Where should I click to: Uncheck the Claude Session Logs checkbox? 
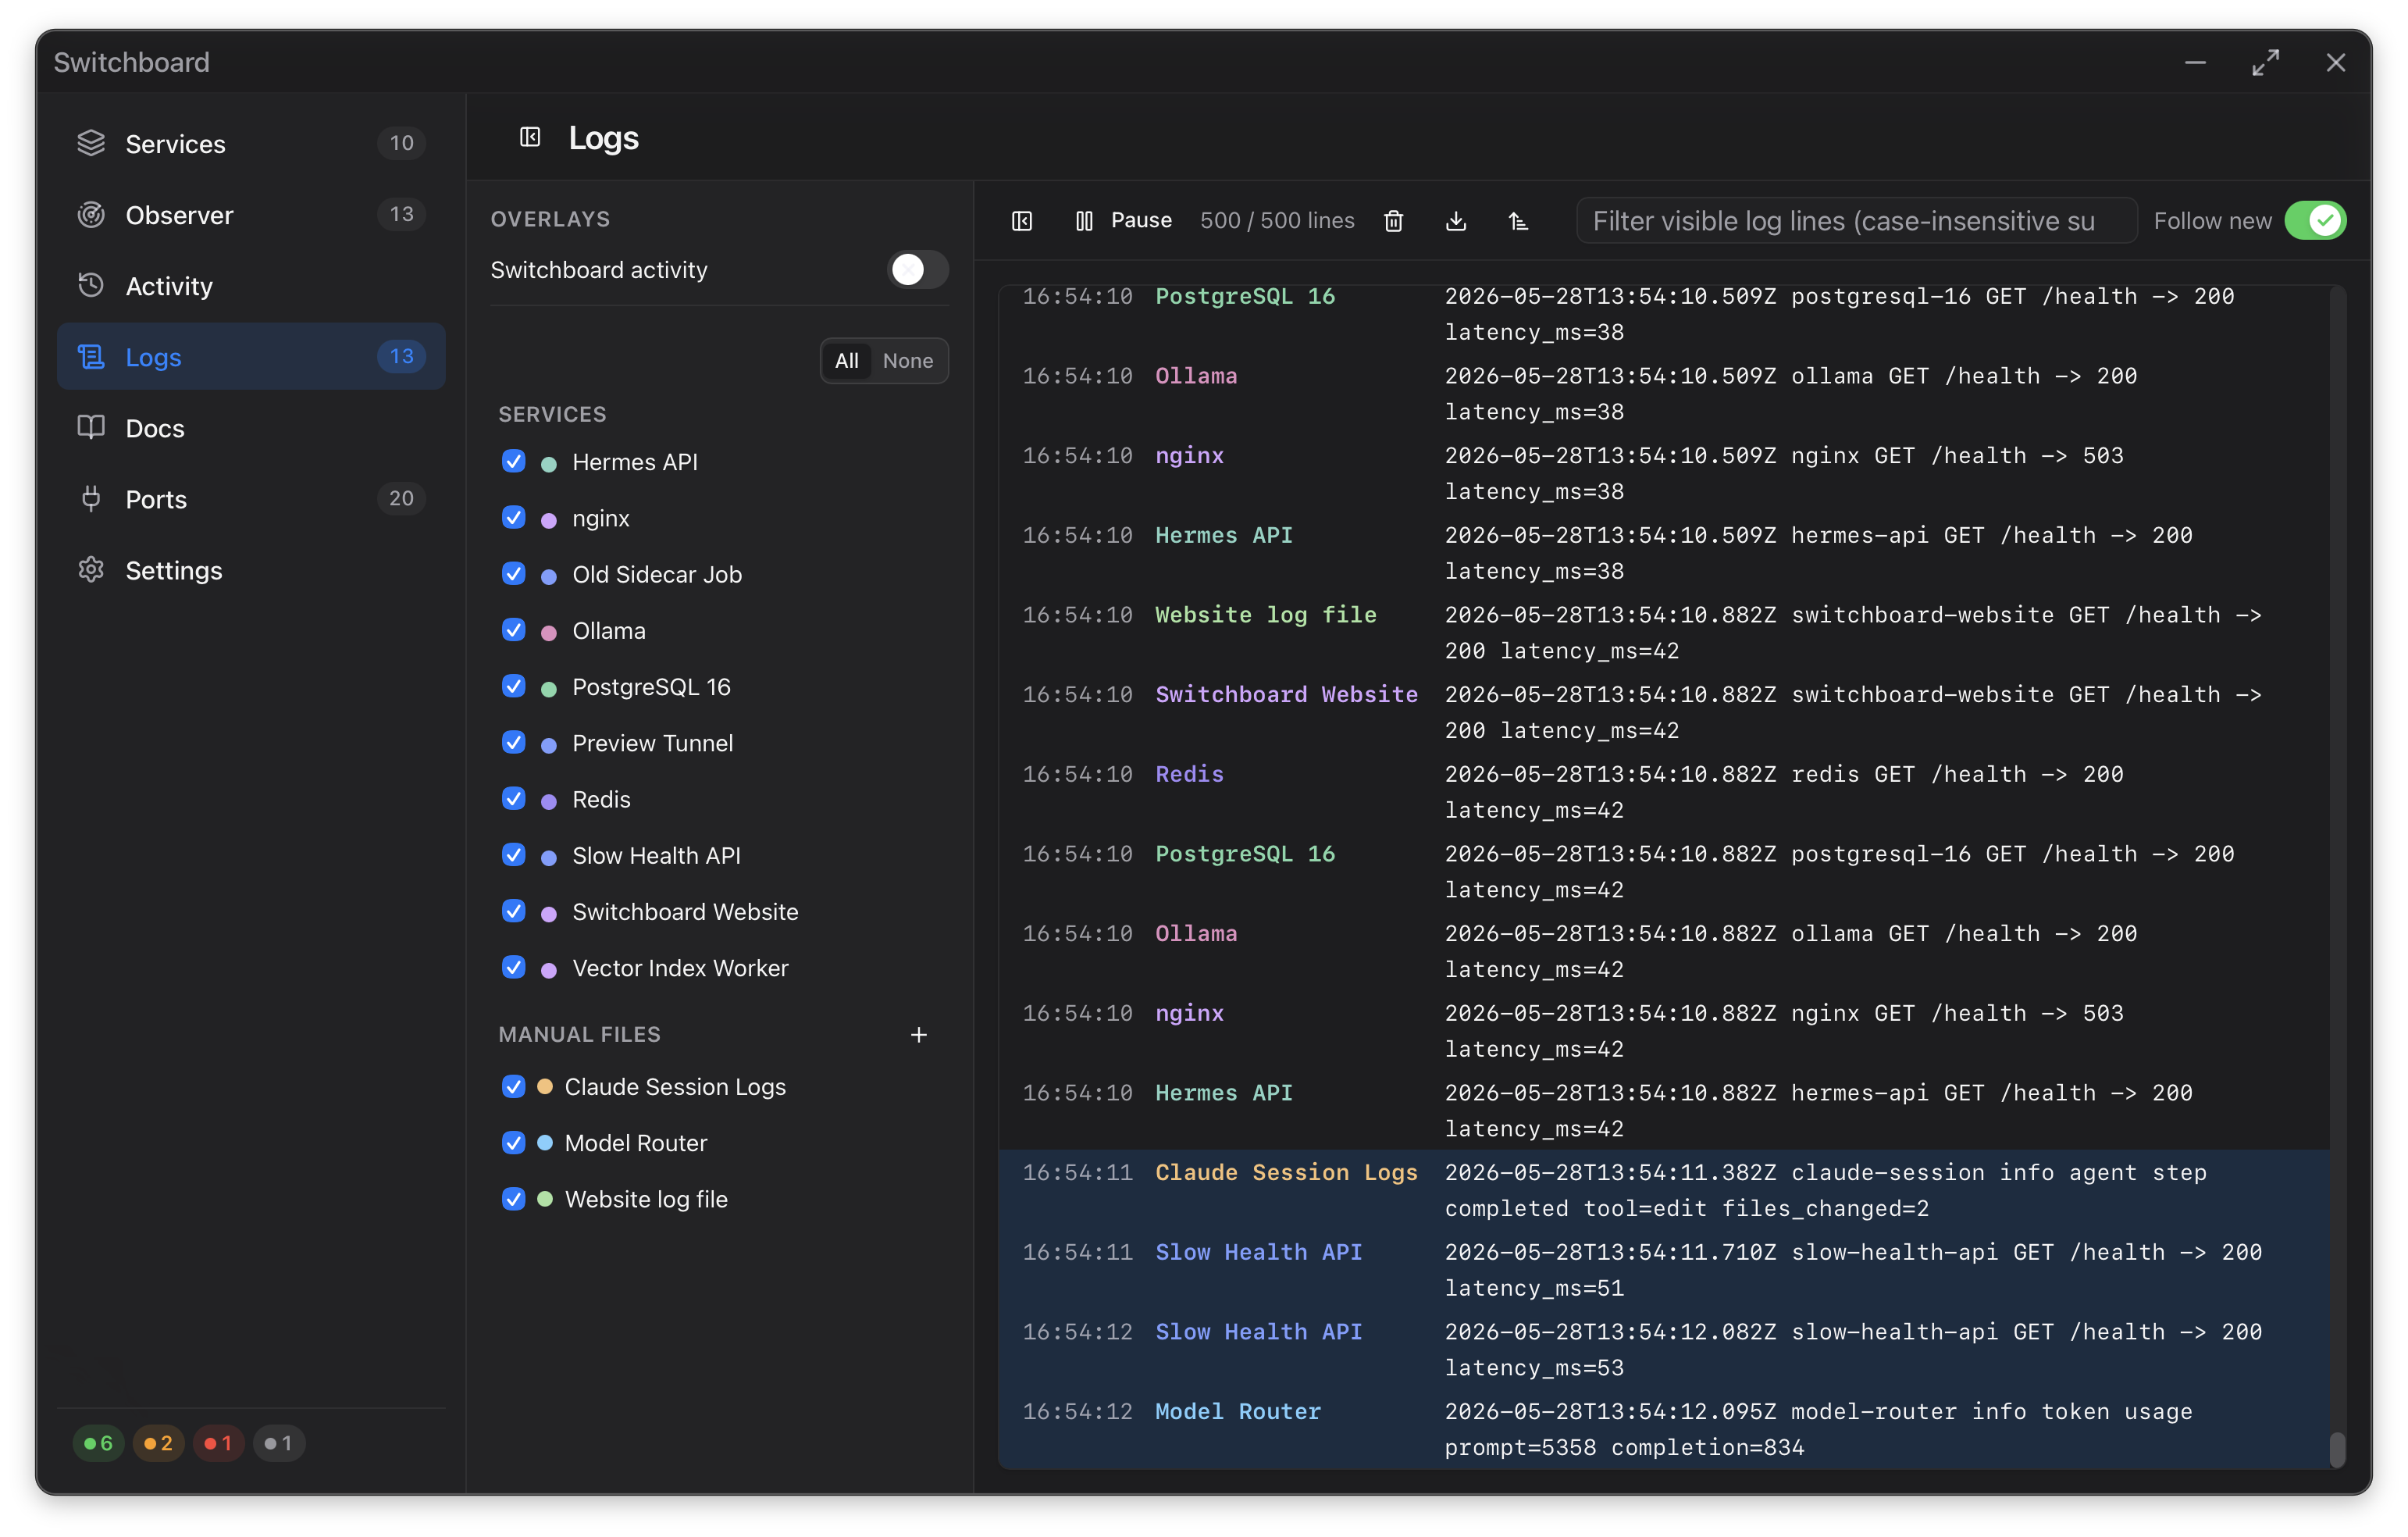[514, 1086]
